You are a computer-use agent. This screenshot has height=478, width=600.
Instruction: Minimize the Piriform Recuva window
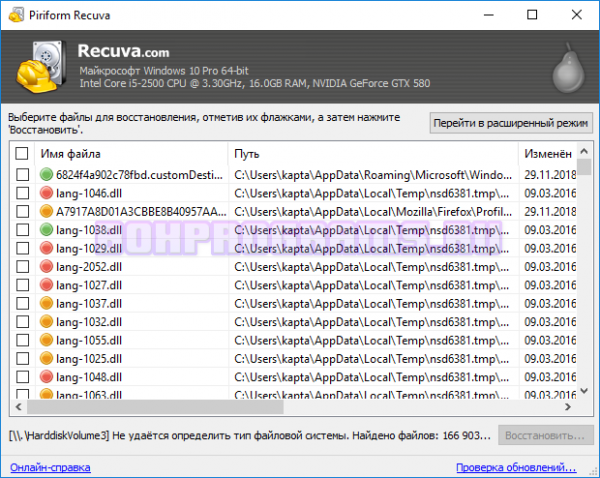488,15
